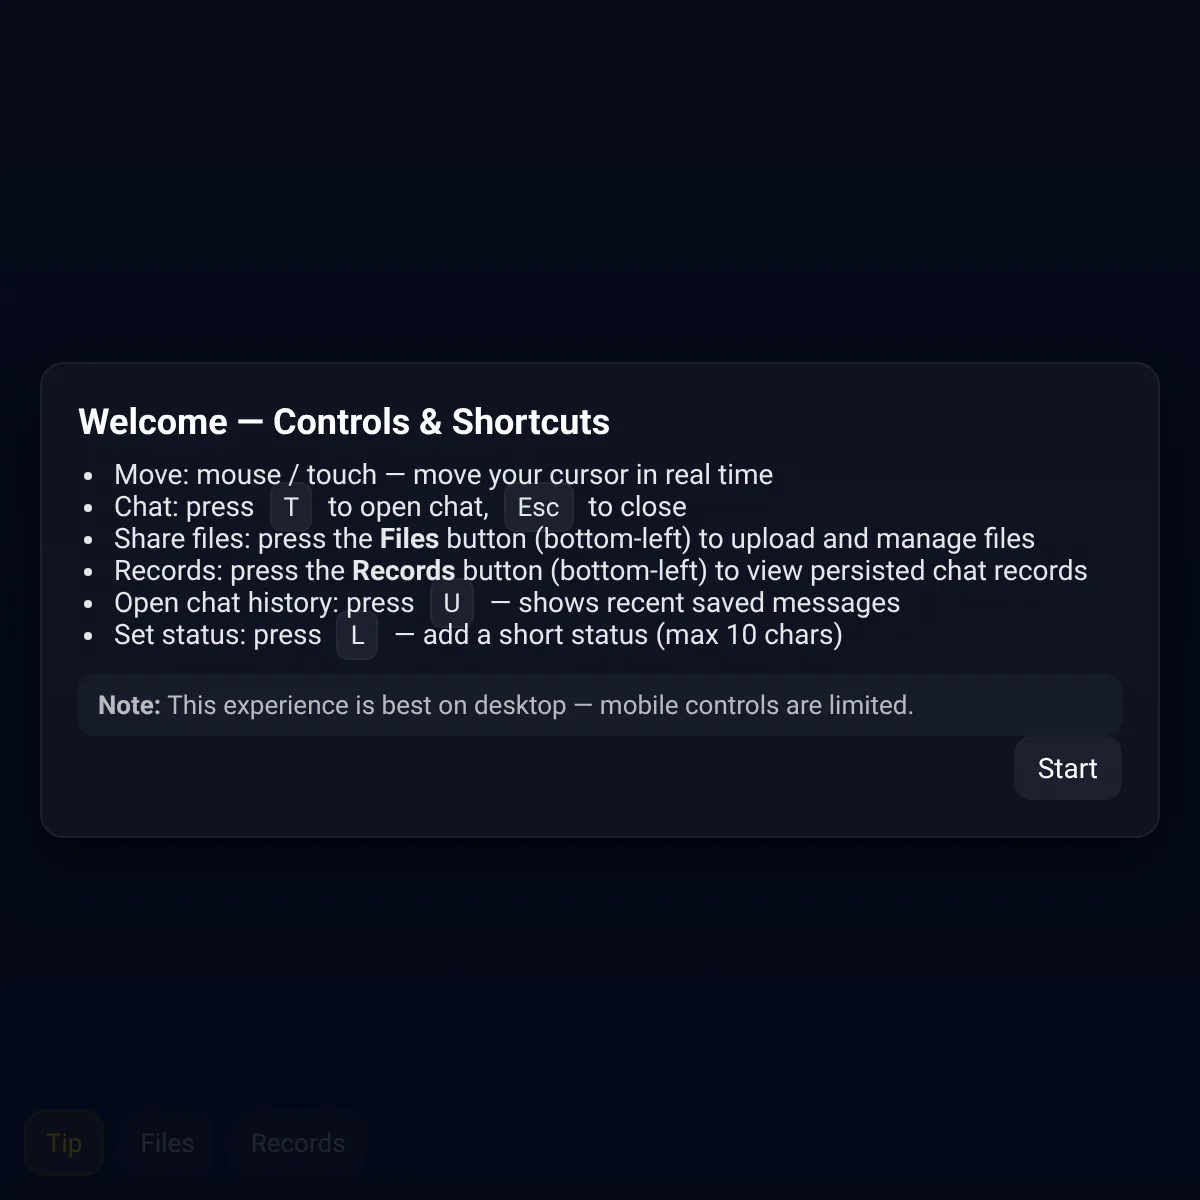Click the Start button in welcome dialog
This screenshot has width=1200, height=1200.
[x=1067, y=768]
